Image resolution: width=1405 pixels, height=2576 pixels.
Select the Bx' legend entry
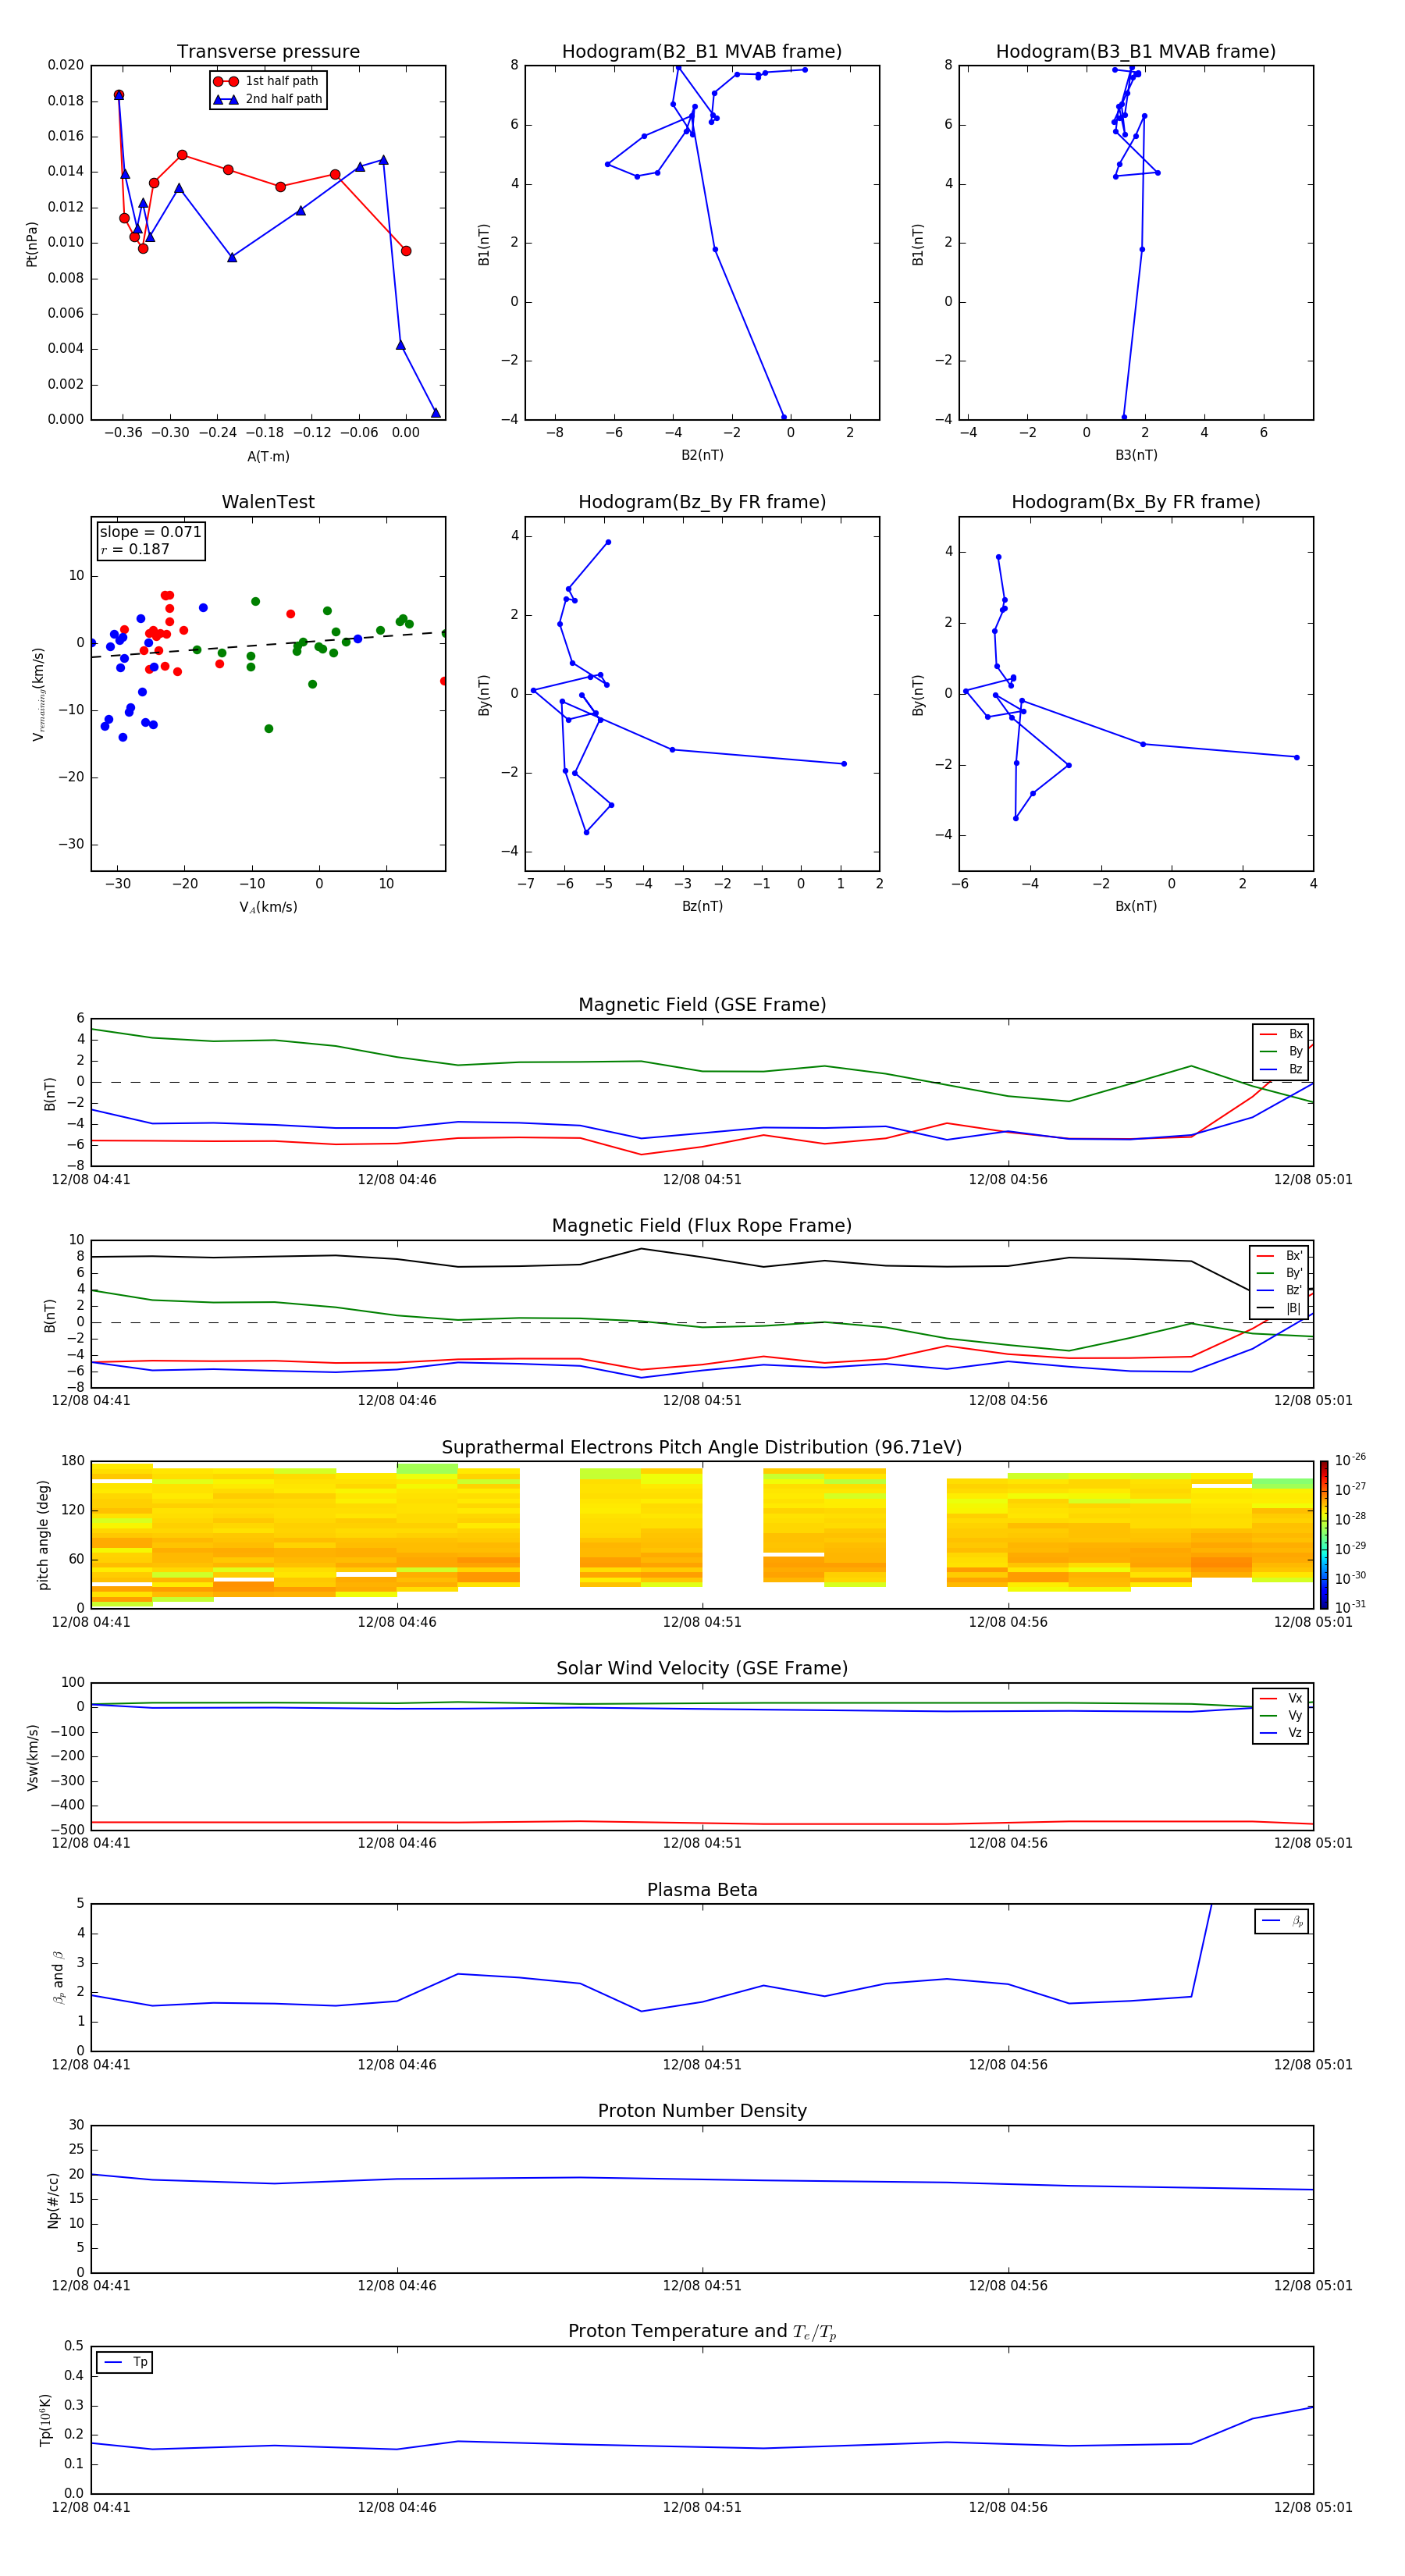tap(1280, 1256)
